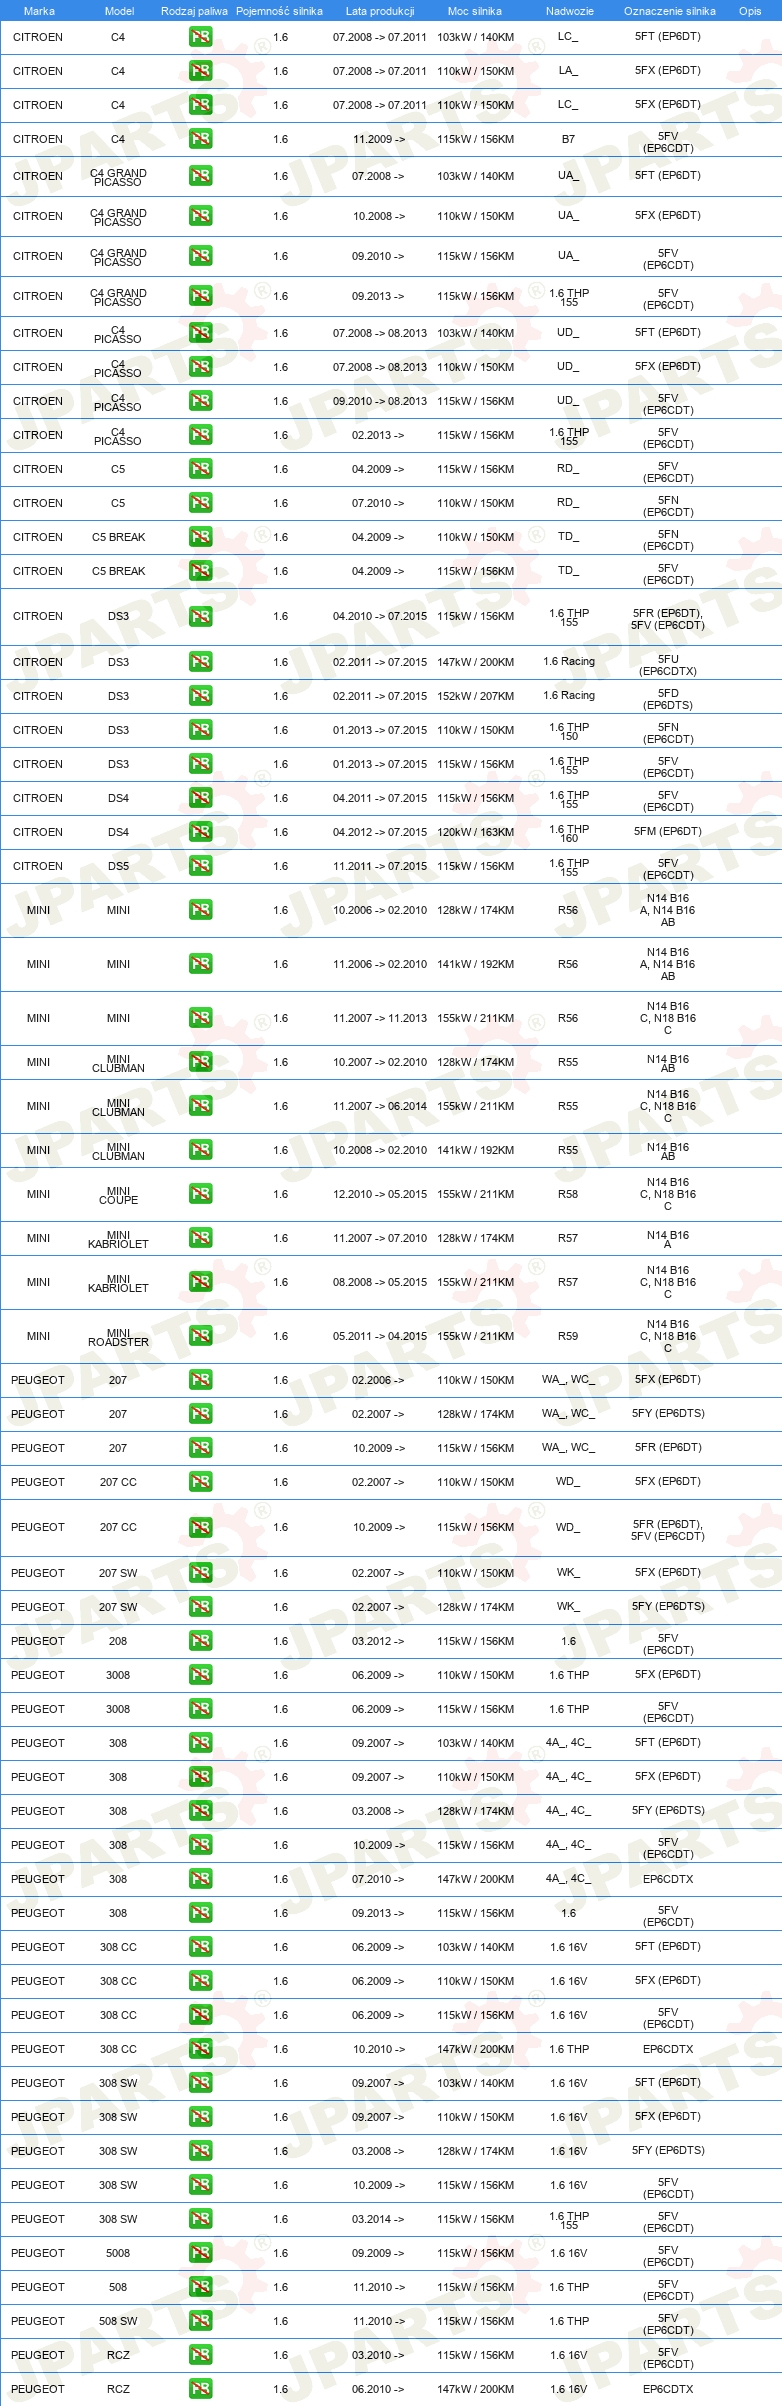Click fuel icon in Mini Roadster row

click(x=200, y=1336)
